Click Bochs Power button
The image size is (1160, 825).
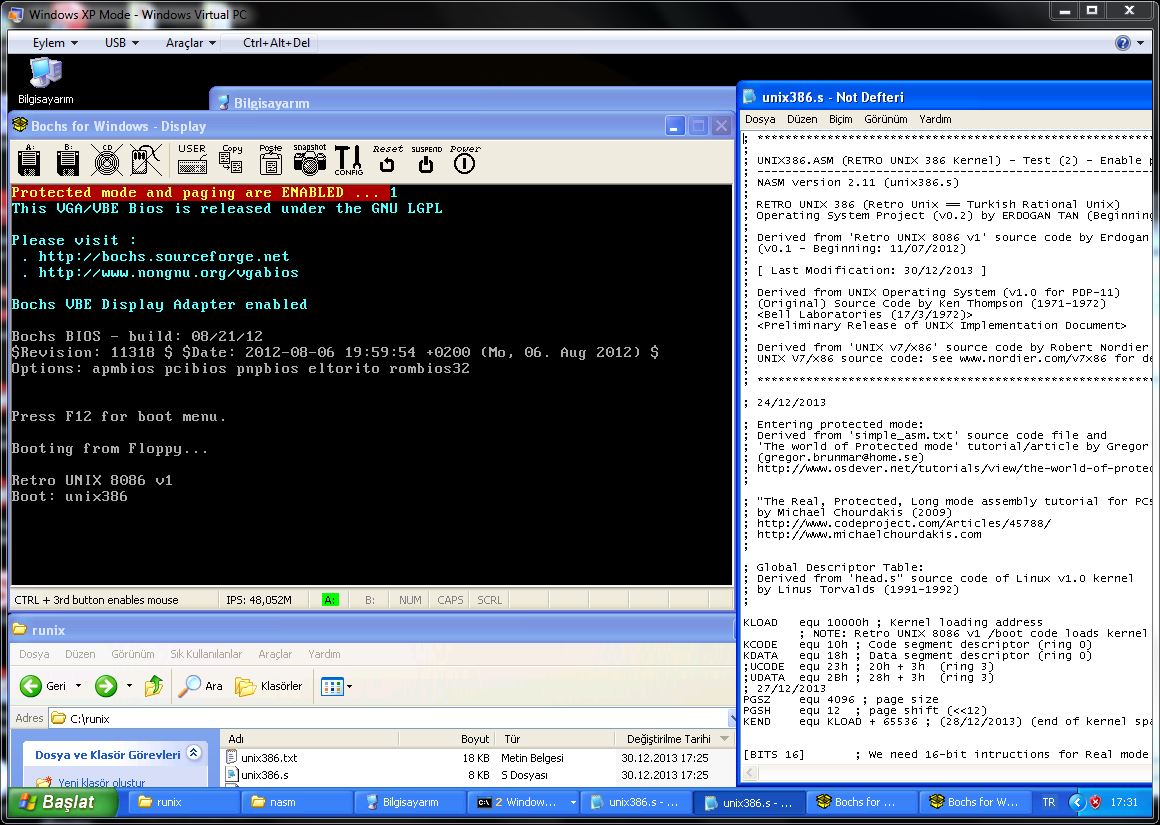click(465, 160)
